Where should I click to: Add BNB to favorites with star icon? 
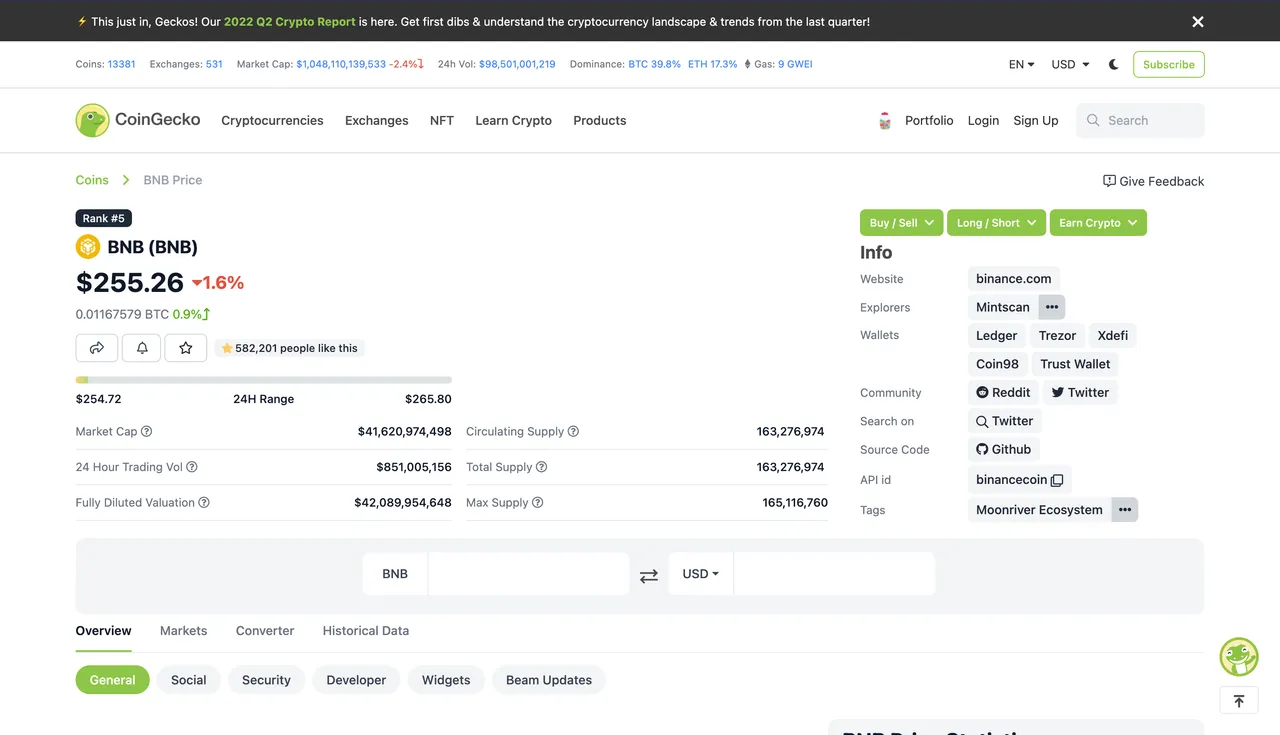pyautogui.click(x=186, y=348)
